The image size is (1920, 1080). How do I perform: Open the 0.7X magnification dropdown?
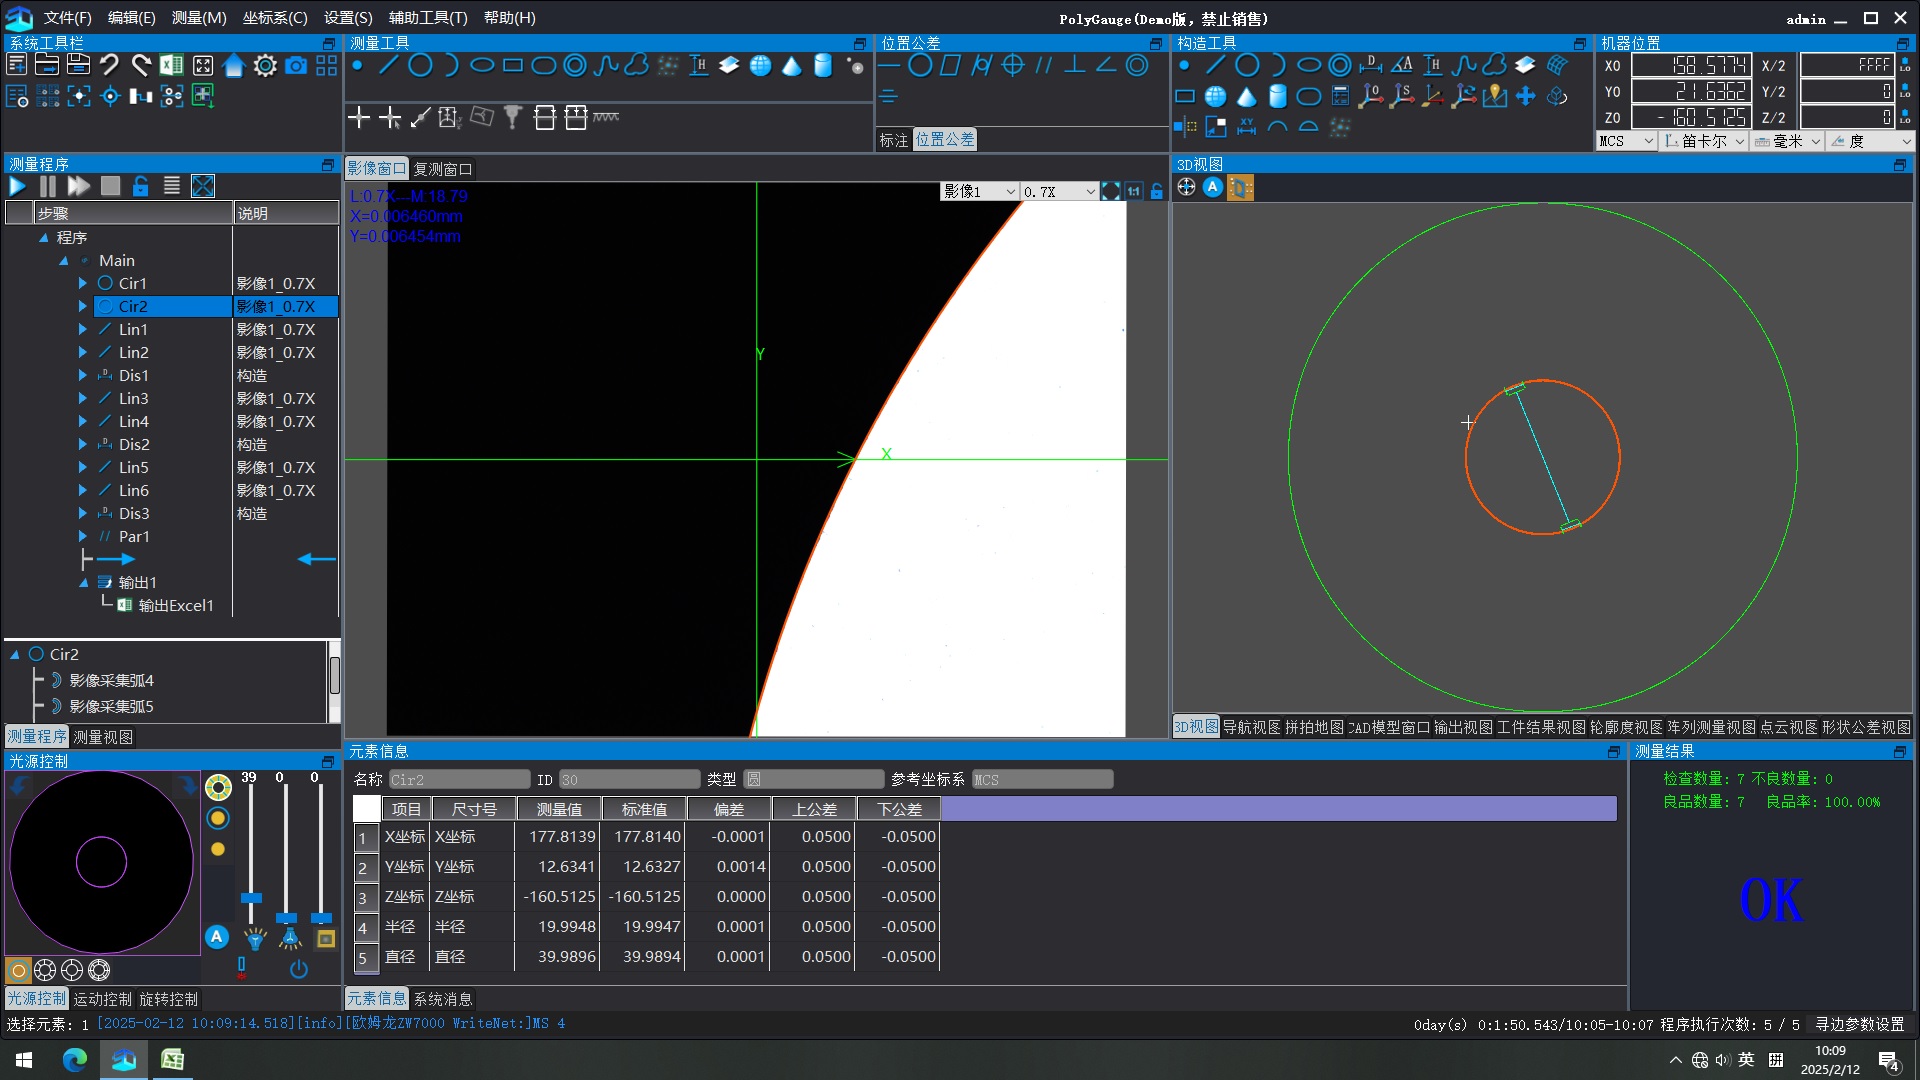point(1059,191)
